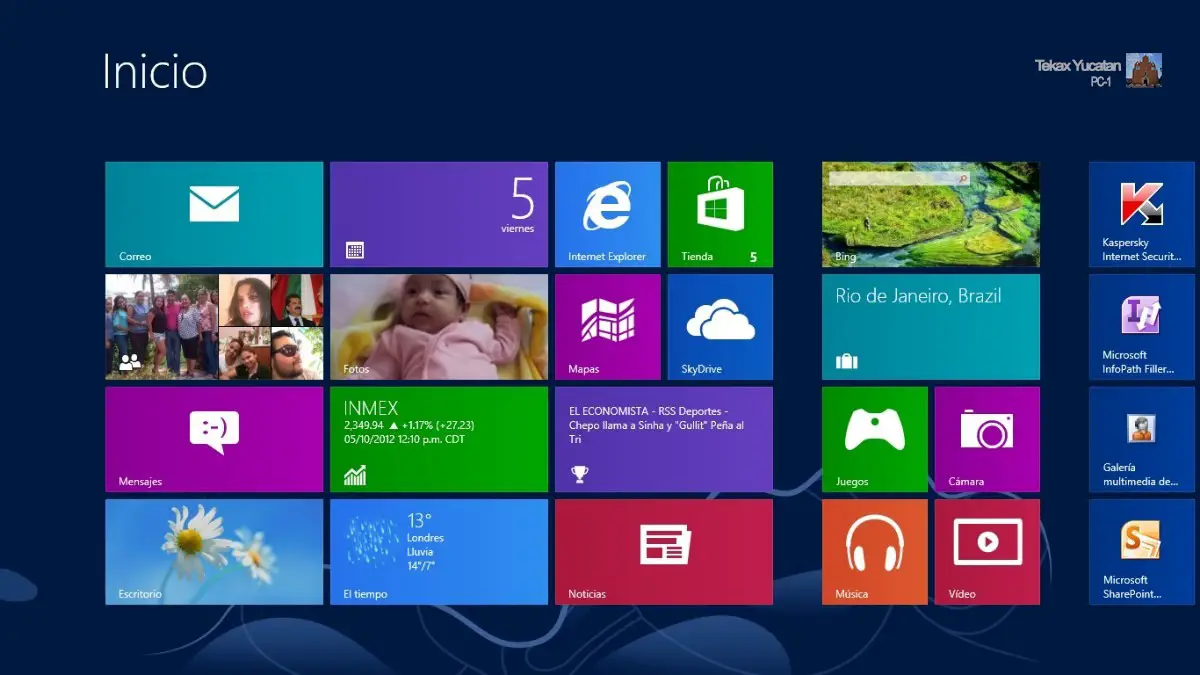This screenshot has width=1200, height=675.
Task: Click the Inicio heading text
Action: click(155, 71)
